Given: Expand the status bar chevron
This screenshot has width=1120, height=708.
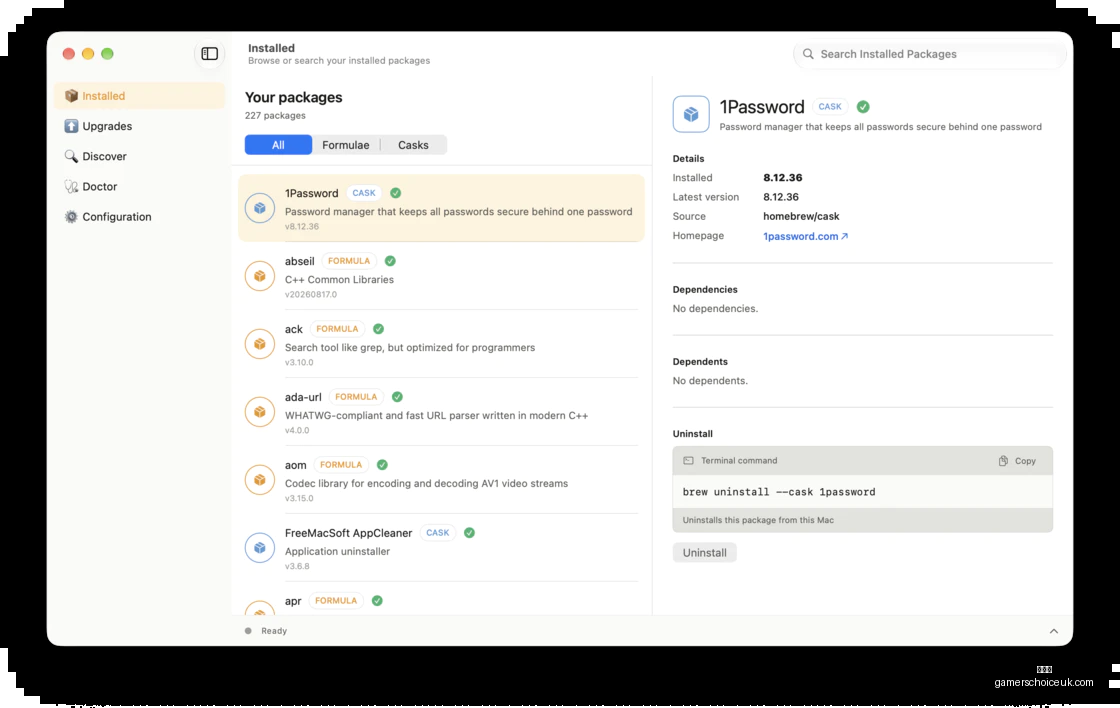Looking at the screenshot, I should pyautogui.click(x=1054, y=631).
